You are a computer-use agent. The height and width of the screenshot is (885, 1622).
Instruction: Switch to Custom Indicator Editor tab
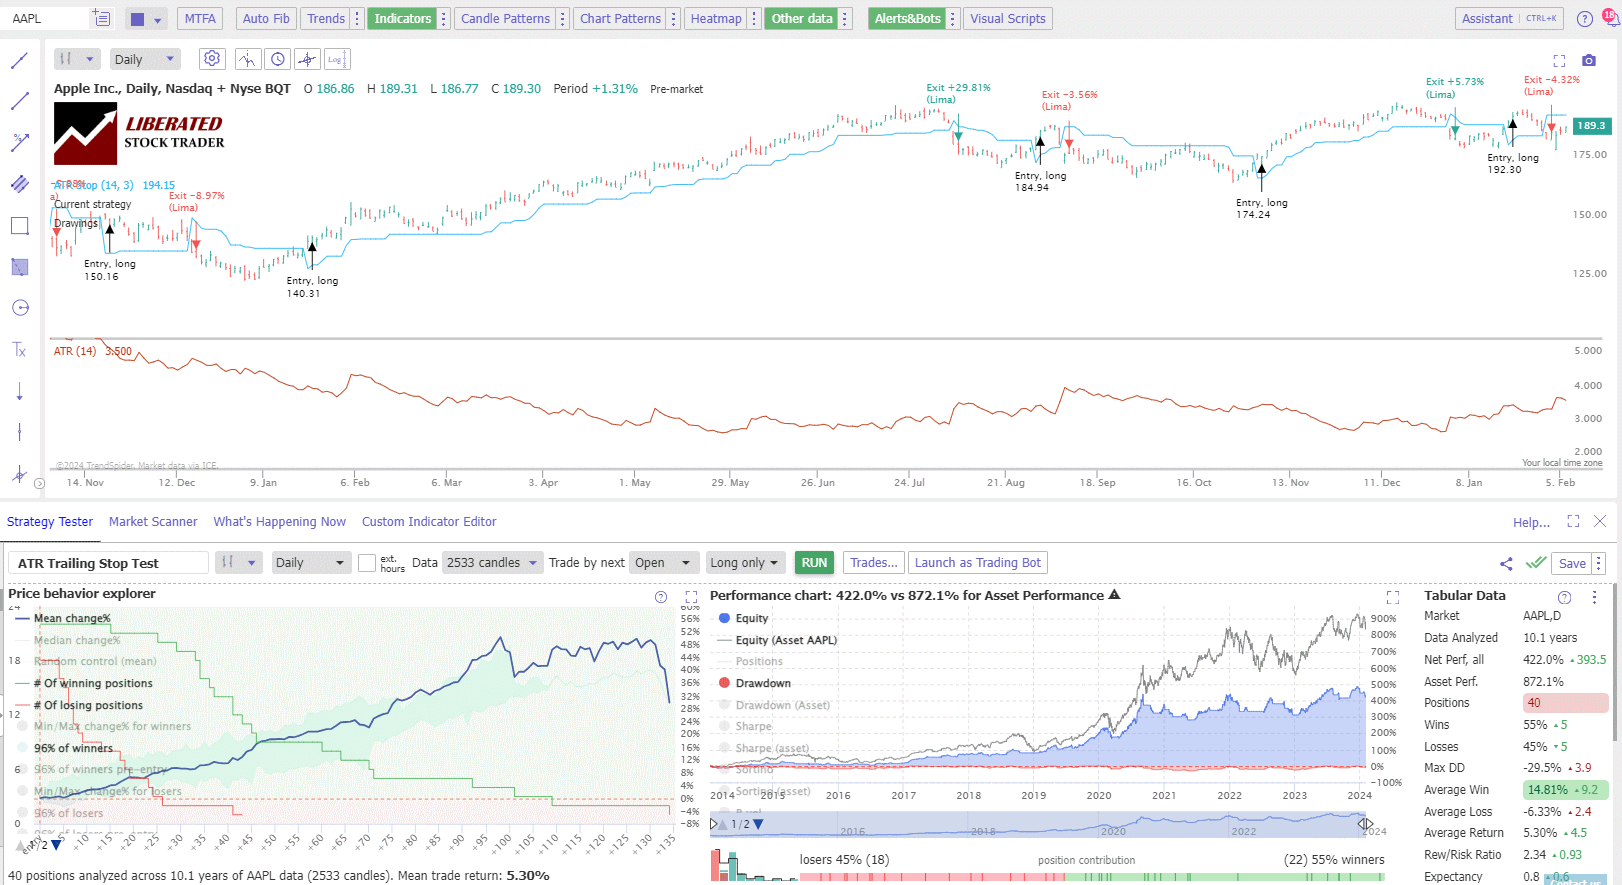[x=429, y=521]
